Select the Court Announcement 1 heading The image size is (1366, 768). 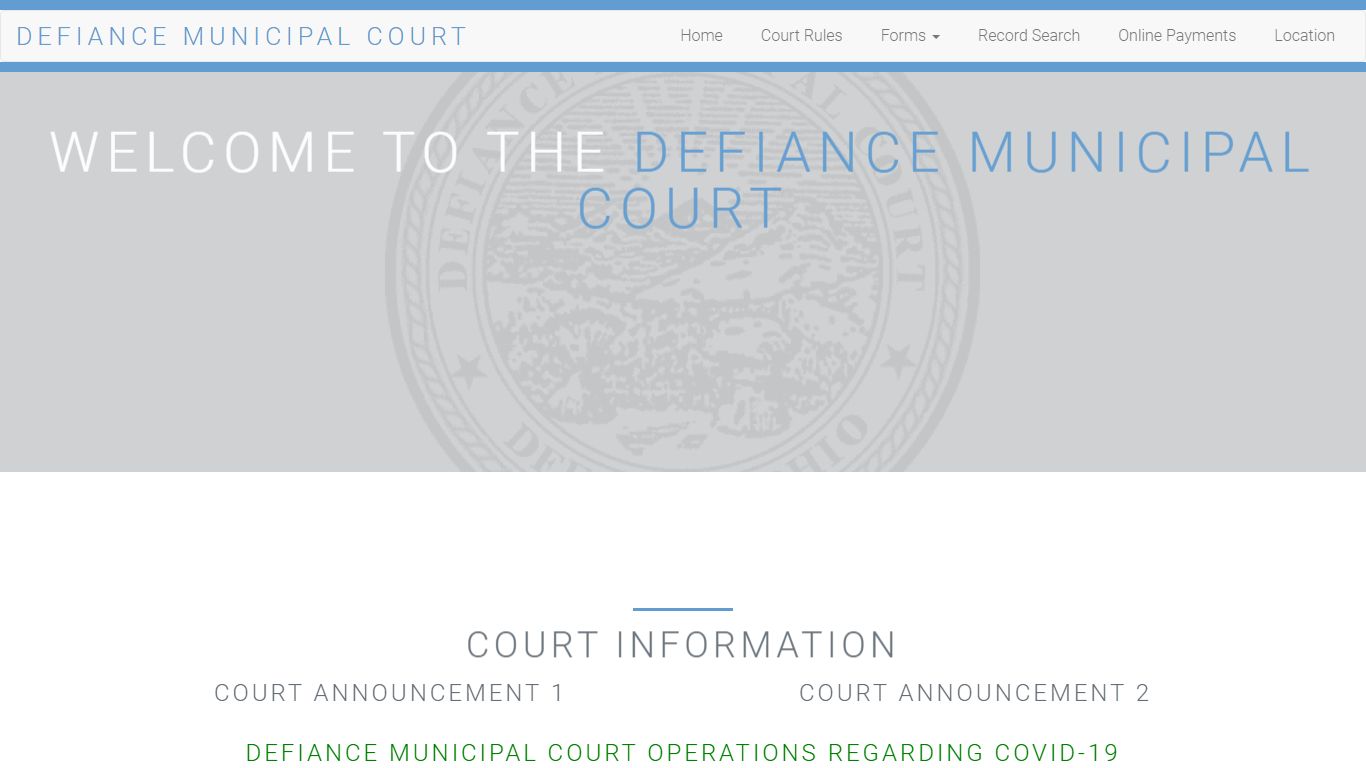[x=390, y=693]
